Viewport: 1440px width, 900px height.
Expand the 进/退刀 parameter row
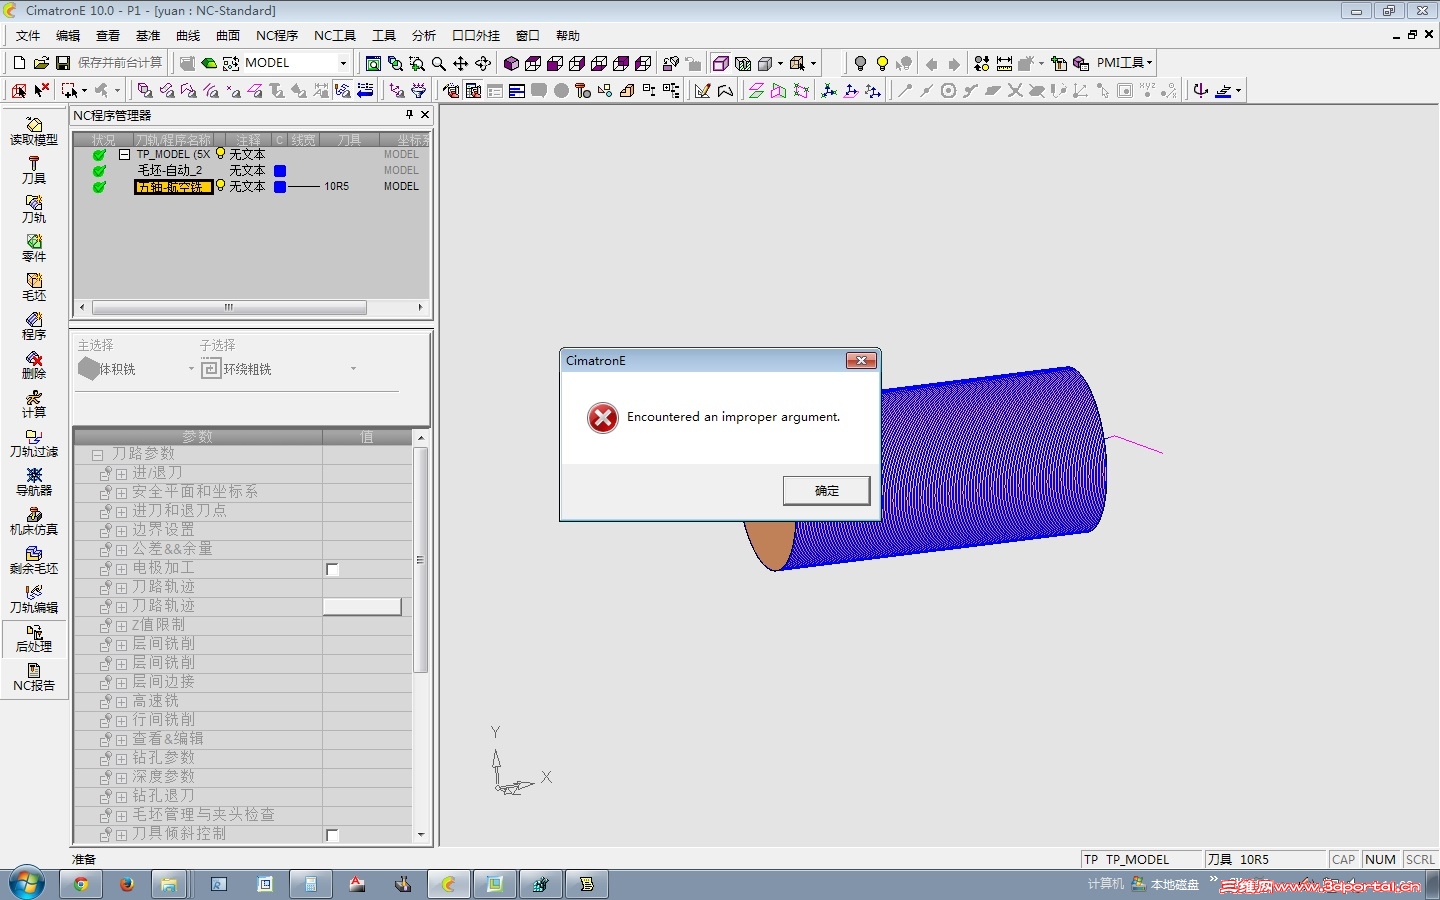point(121,474)
